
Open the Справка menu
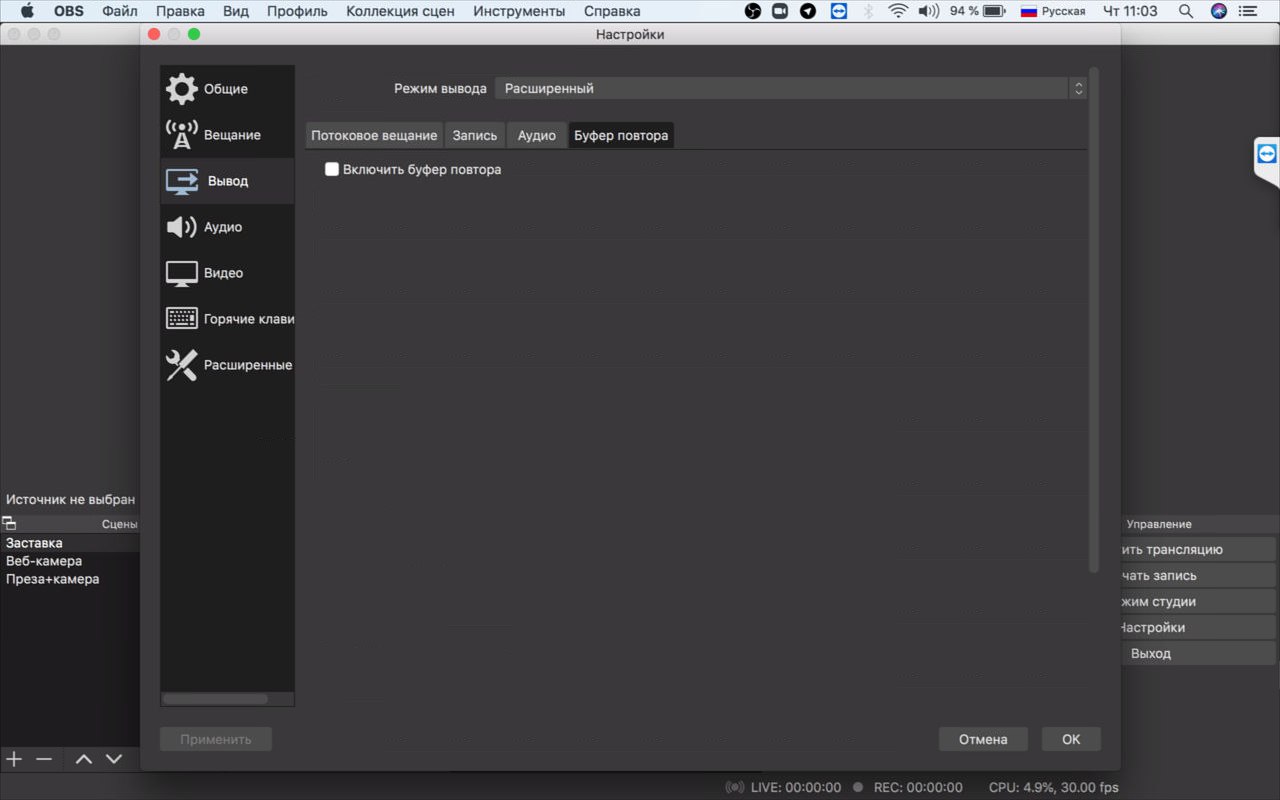click(612, 11)
